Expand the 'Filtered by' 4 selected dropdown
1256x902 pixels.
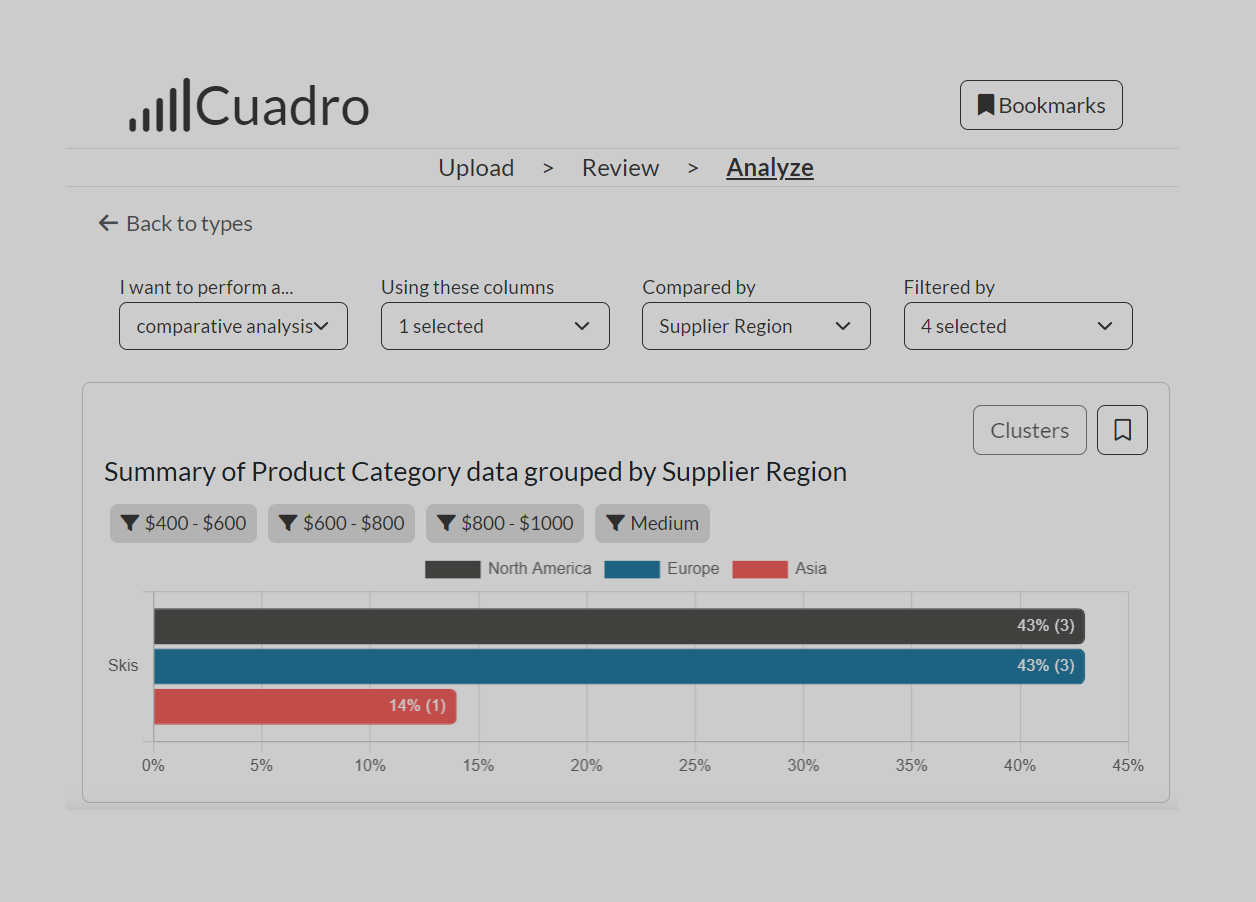1018,326
